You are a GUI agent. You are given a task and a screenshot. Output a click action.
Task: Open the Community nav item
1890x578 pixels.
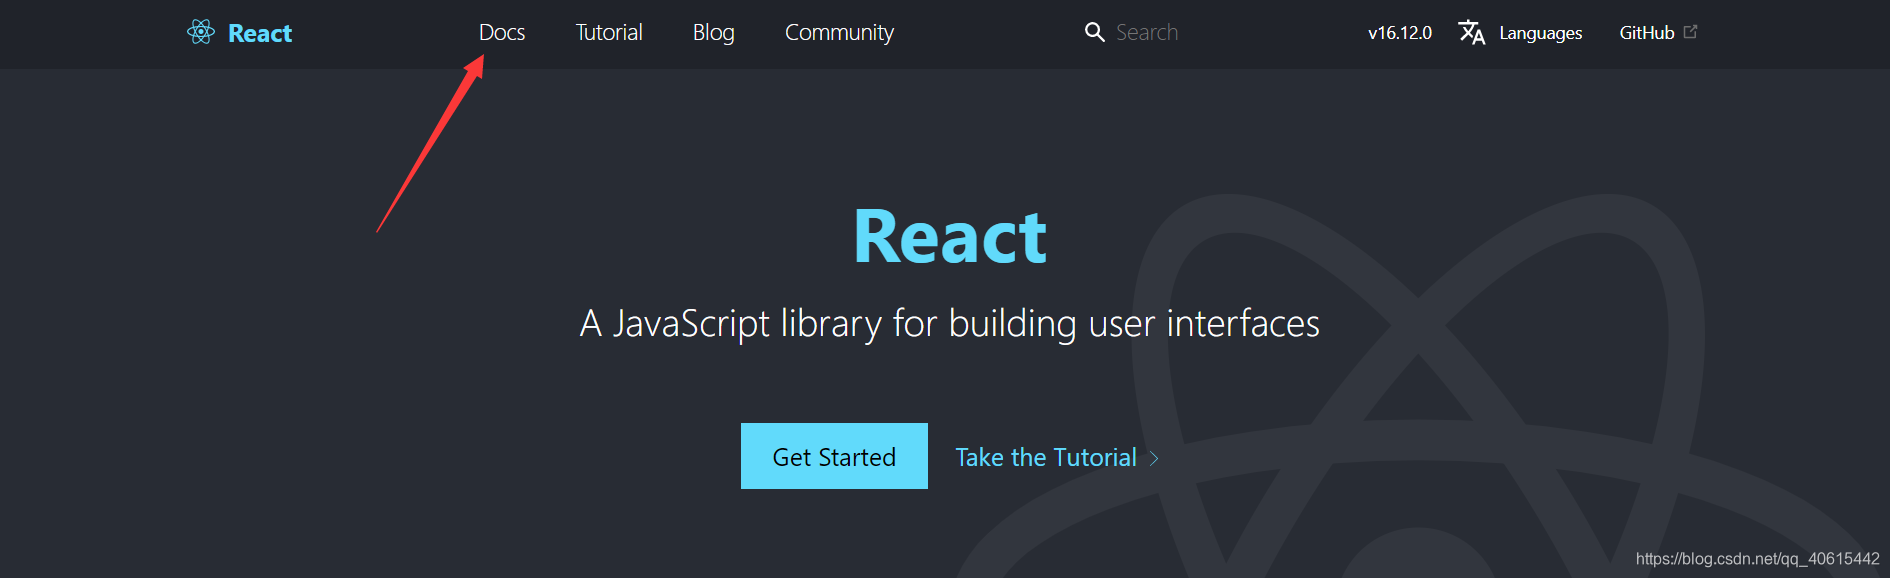click(839, 32)
